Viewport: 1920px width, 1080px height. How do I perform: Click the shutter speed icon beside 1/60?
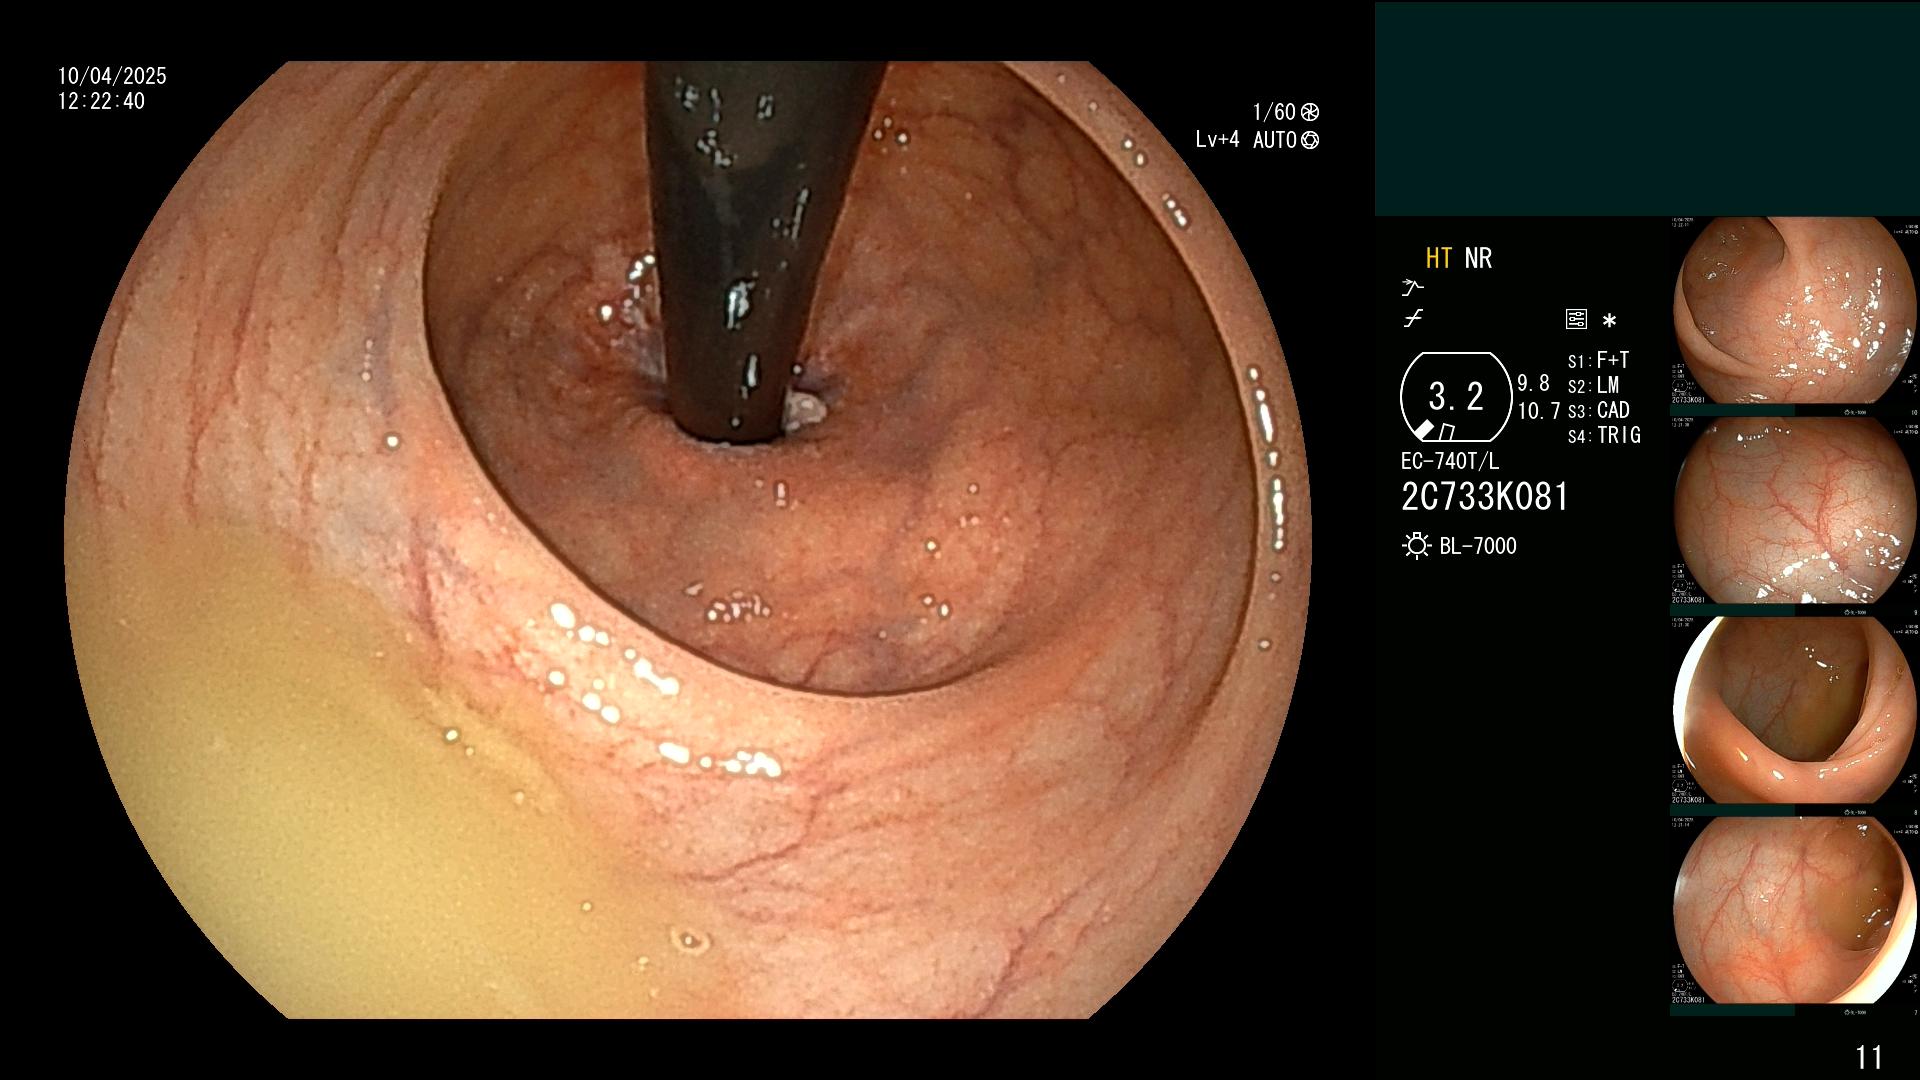[x=1310, y=112]
